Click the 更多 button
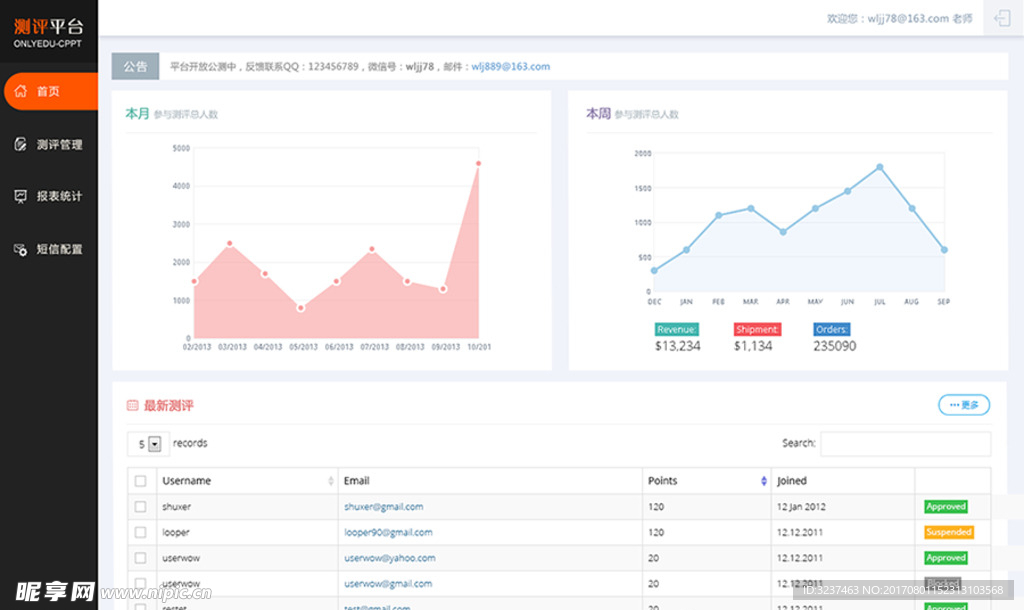The width and height of the screenshot is (1024, 610). [964, 405]
